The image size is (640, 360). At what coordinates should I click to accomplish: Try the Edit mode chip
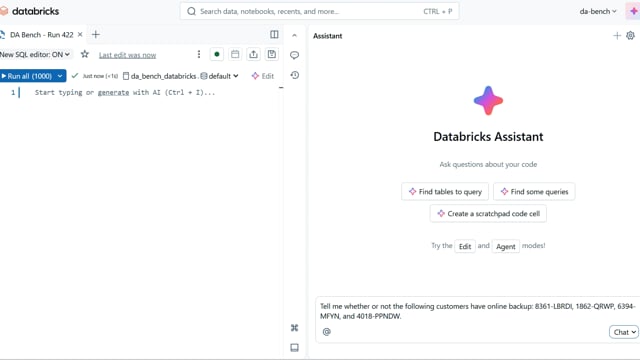coord(464,246)
